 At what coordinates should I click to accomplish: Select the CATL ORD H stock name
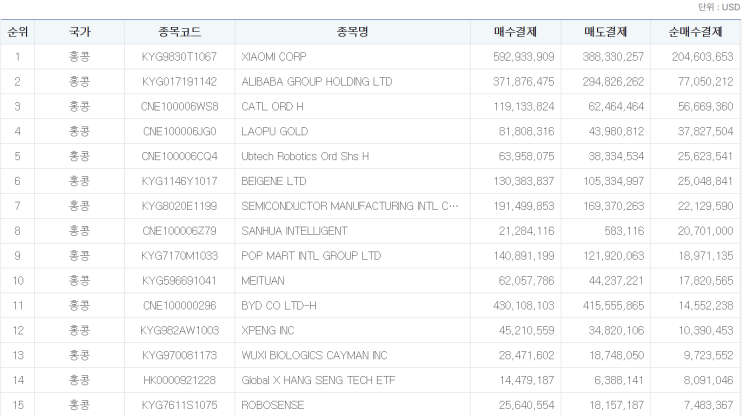[272, 107]
